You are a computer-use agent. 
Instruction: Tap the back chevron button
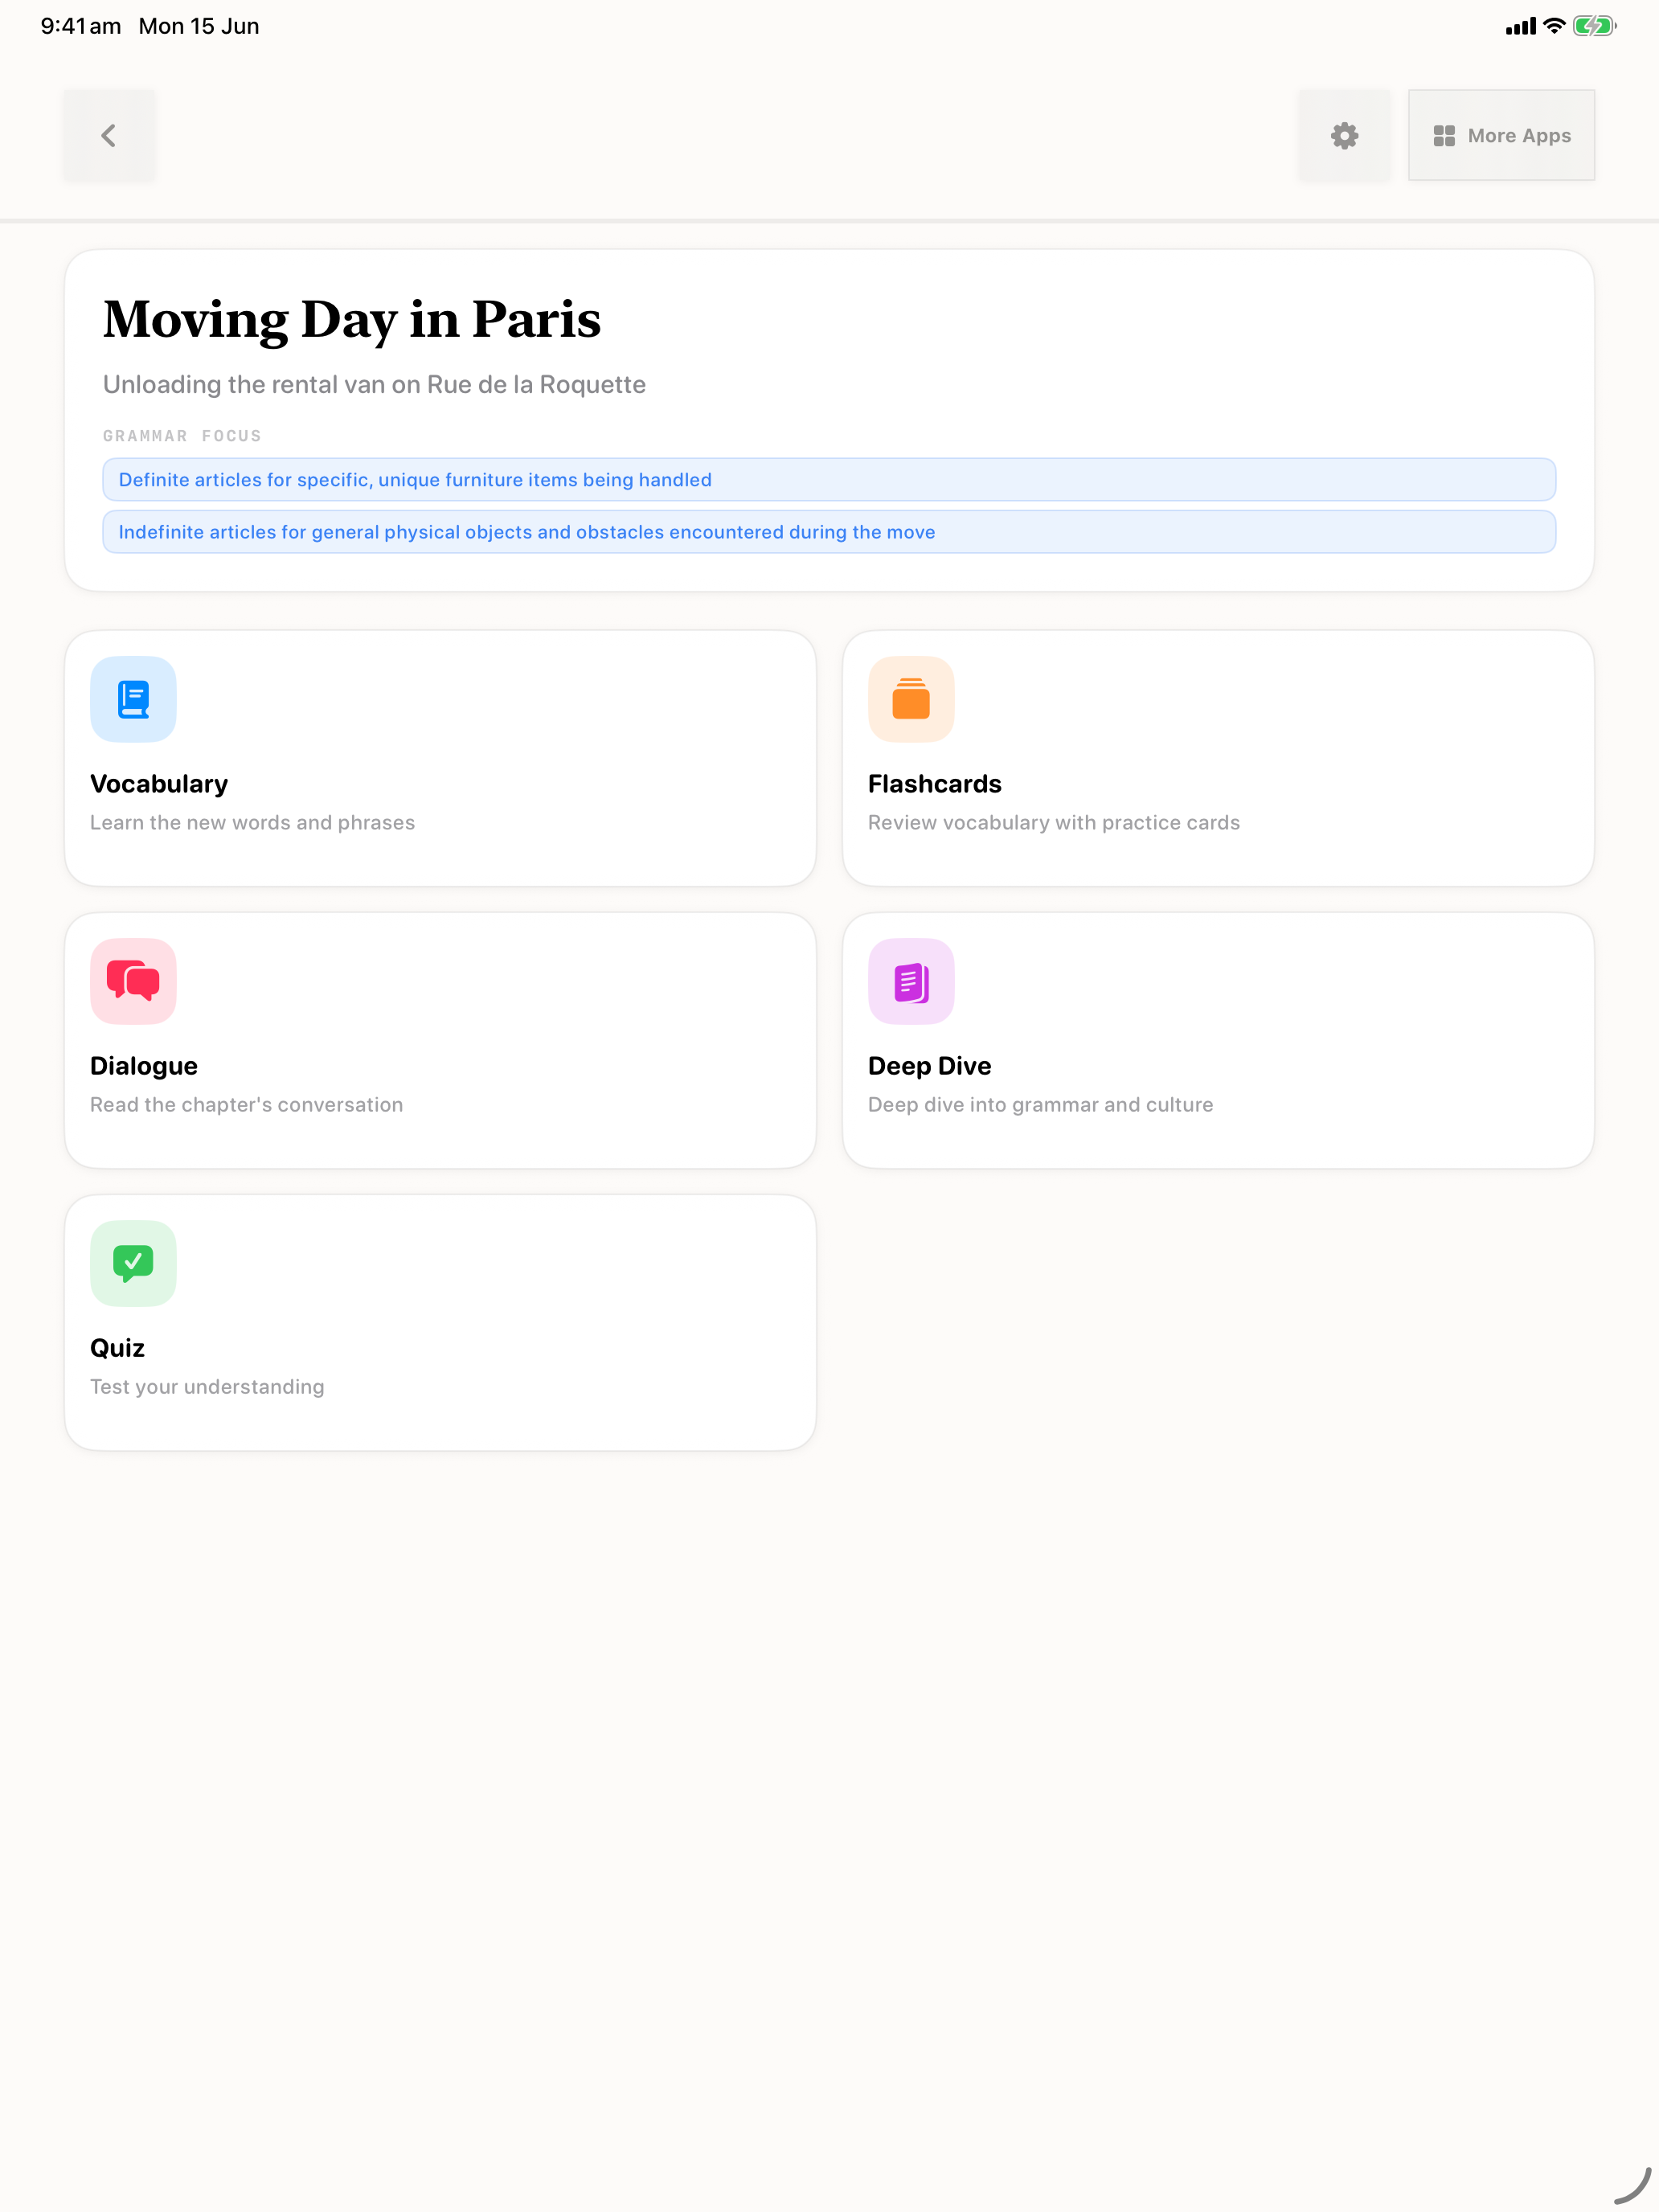pos(109,135)
